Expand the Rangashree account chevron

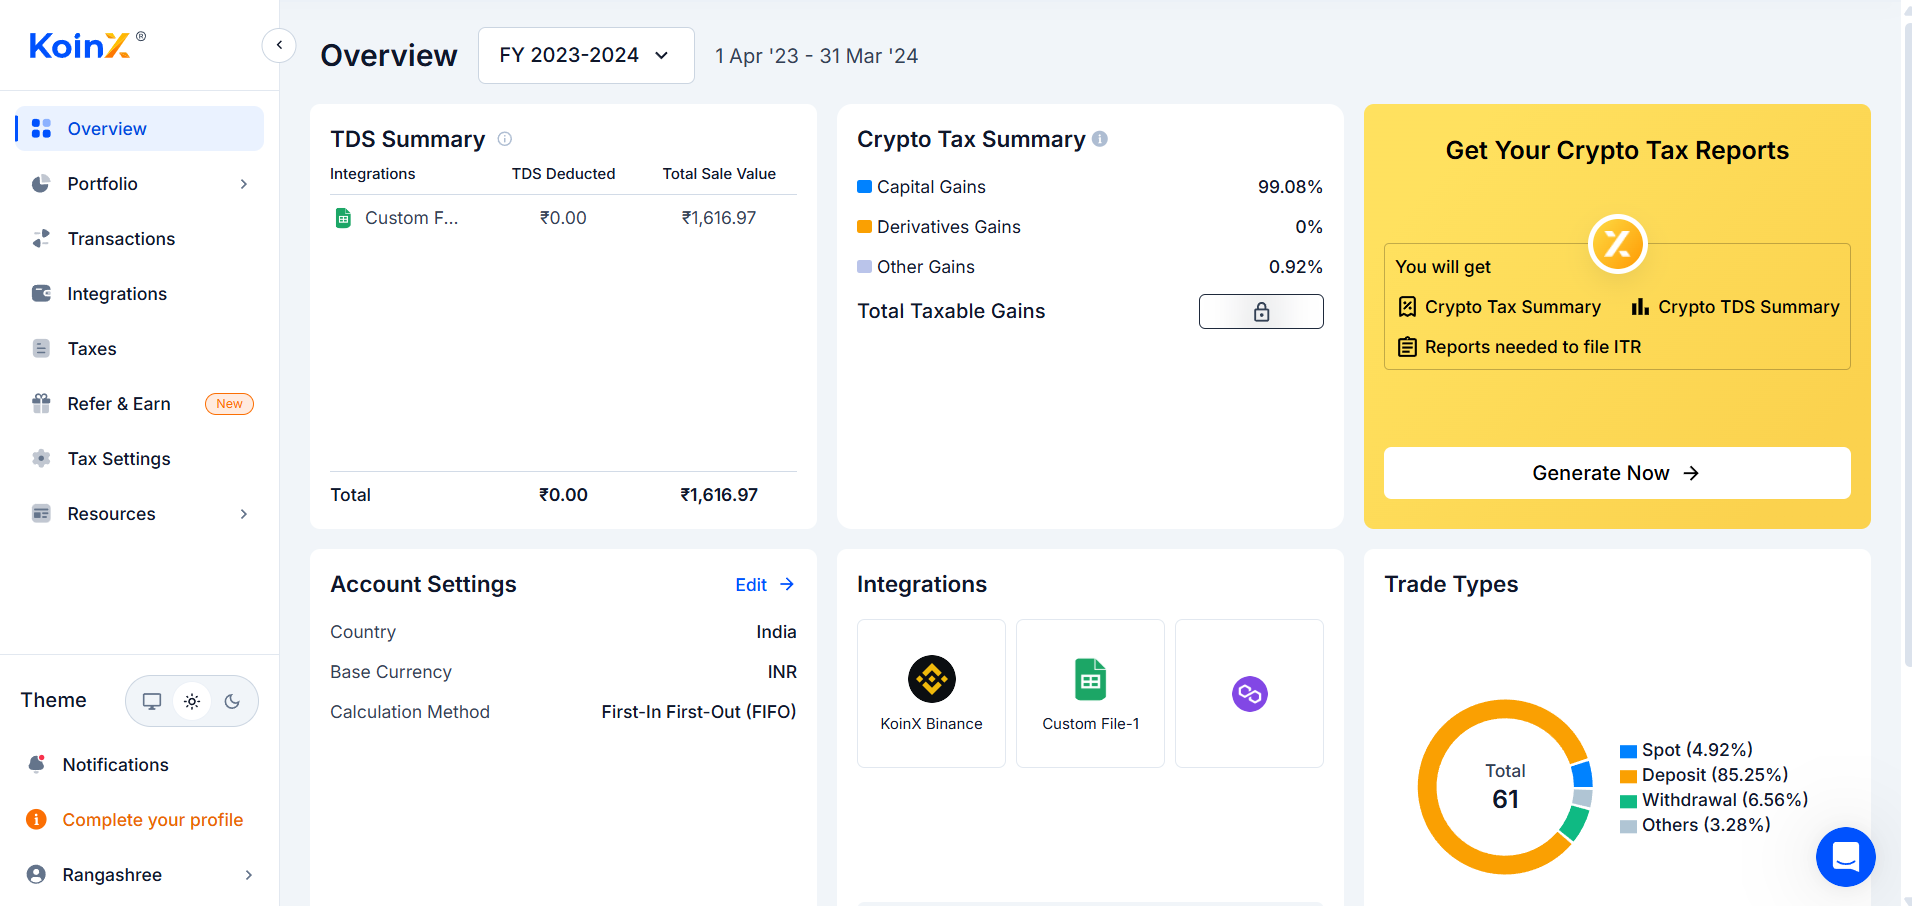(249, 875)
